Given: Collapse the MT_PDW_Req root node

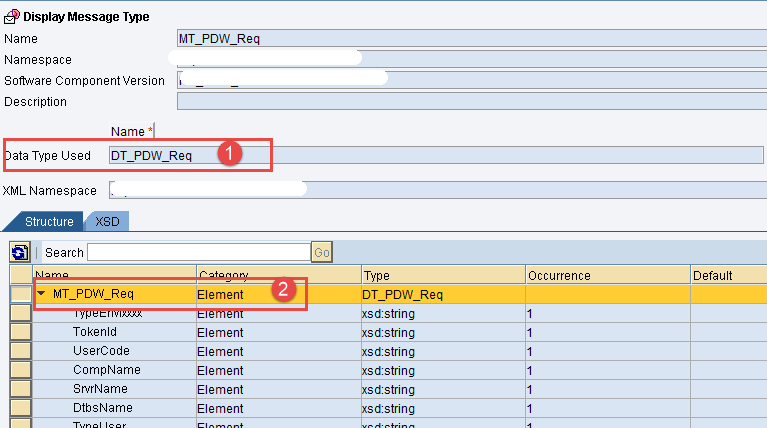Looking at the screenshot, I should coord(42,294).
